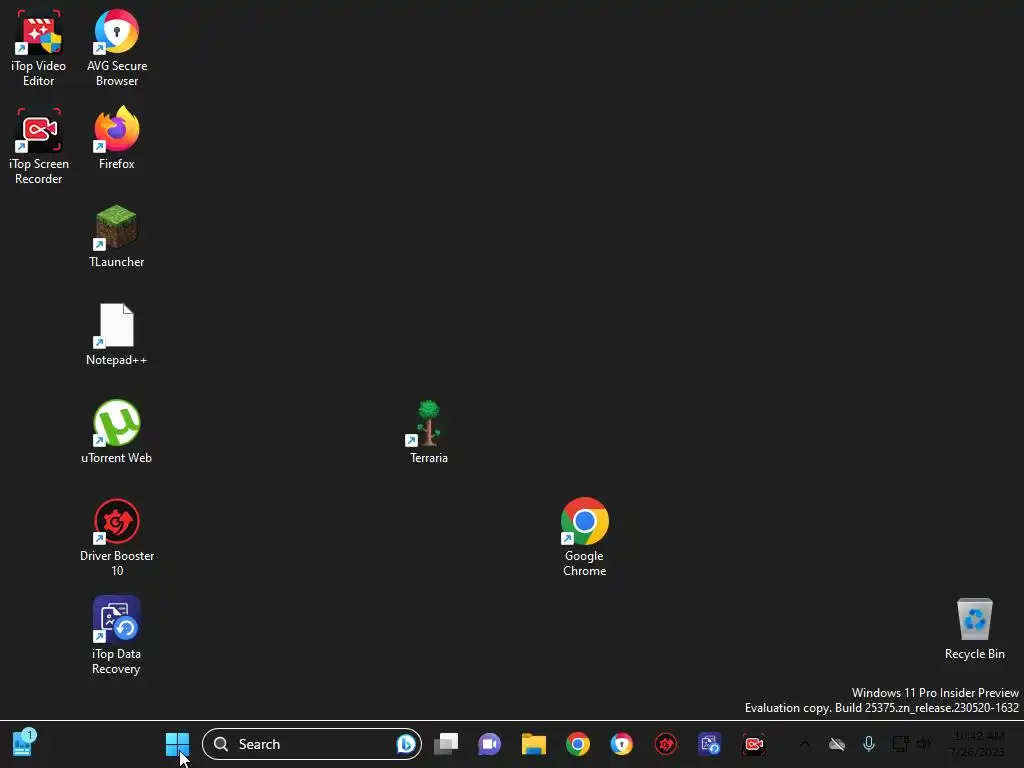The image size is (1024, 768).
Task: Select the iTop Video Editor desktop shortcut
Action: pos(39,48)
